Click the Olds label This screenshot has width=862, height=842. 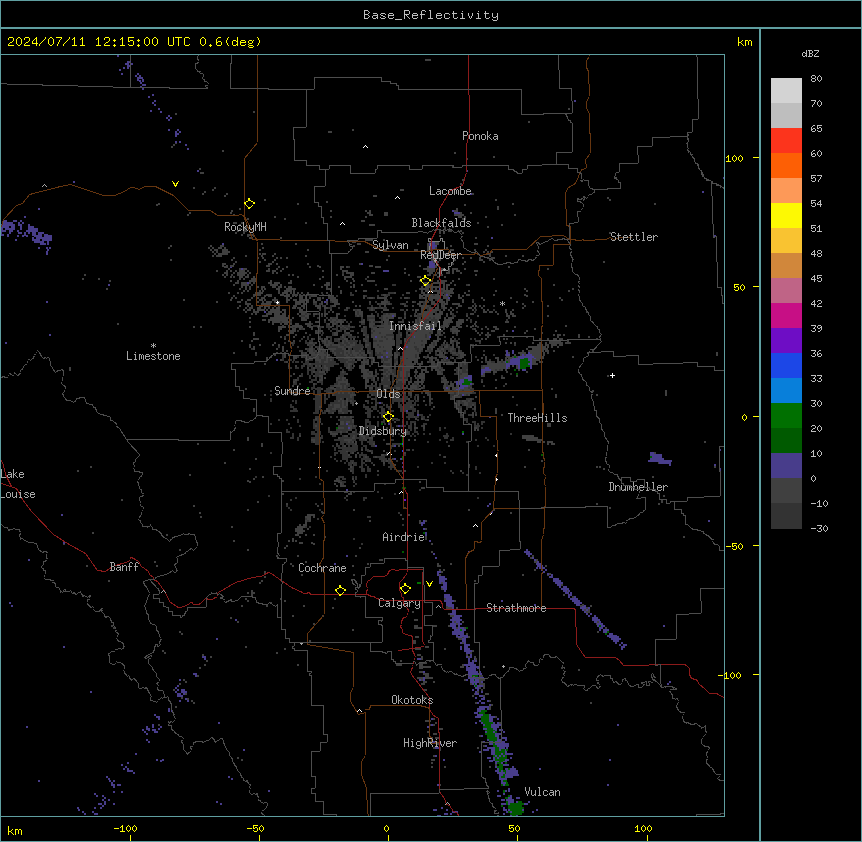(388, 394)
